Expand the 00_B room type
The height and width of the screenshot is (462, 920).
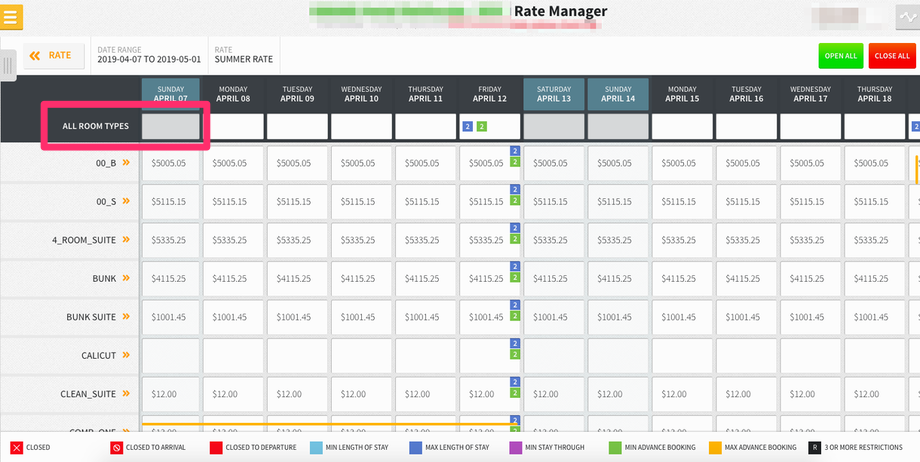pos(126,163)
